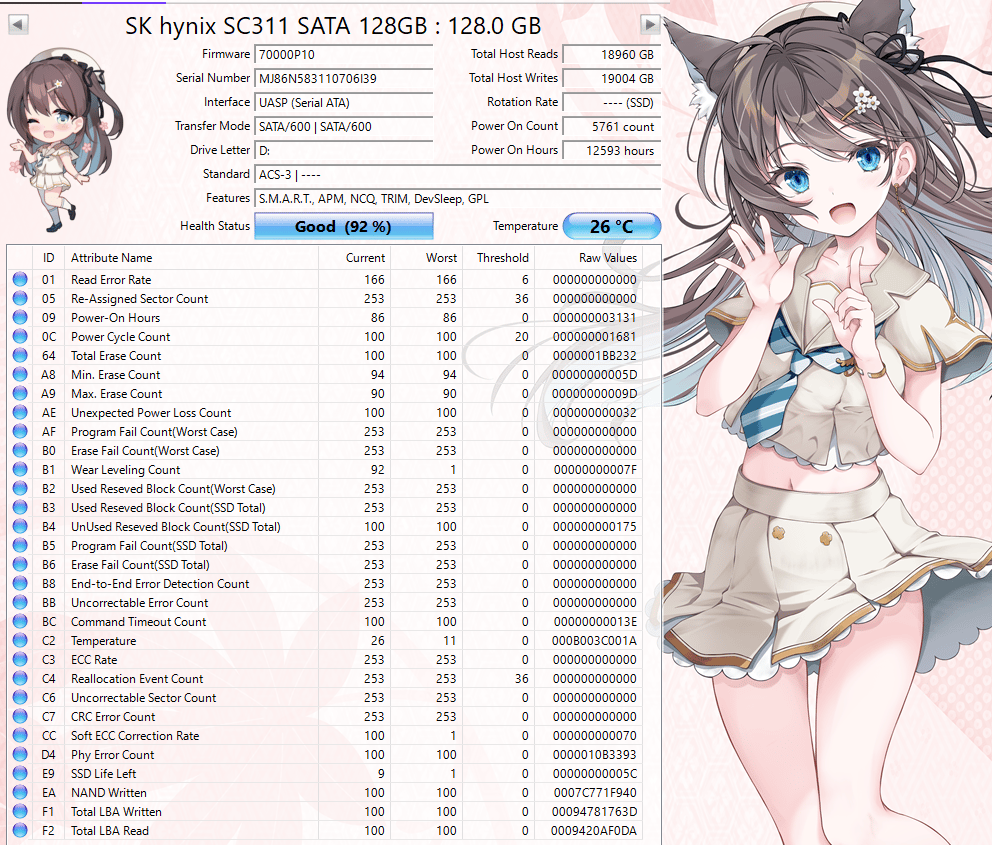This screenshot has height=845, width=992.
Task: Click raw value 0000001BB232 of Total Erase Count
Action: tap(595, 355)
